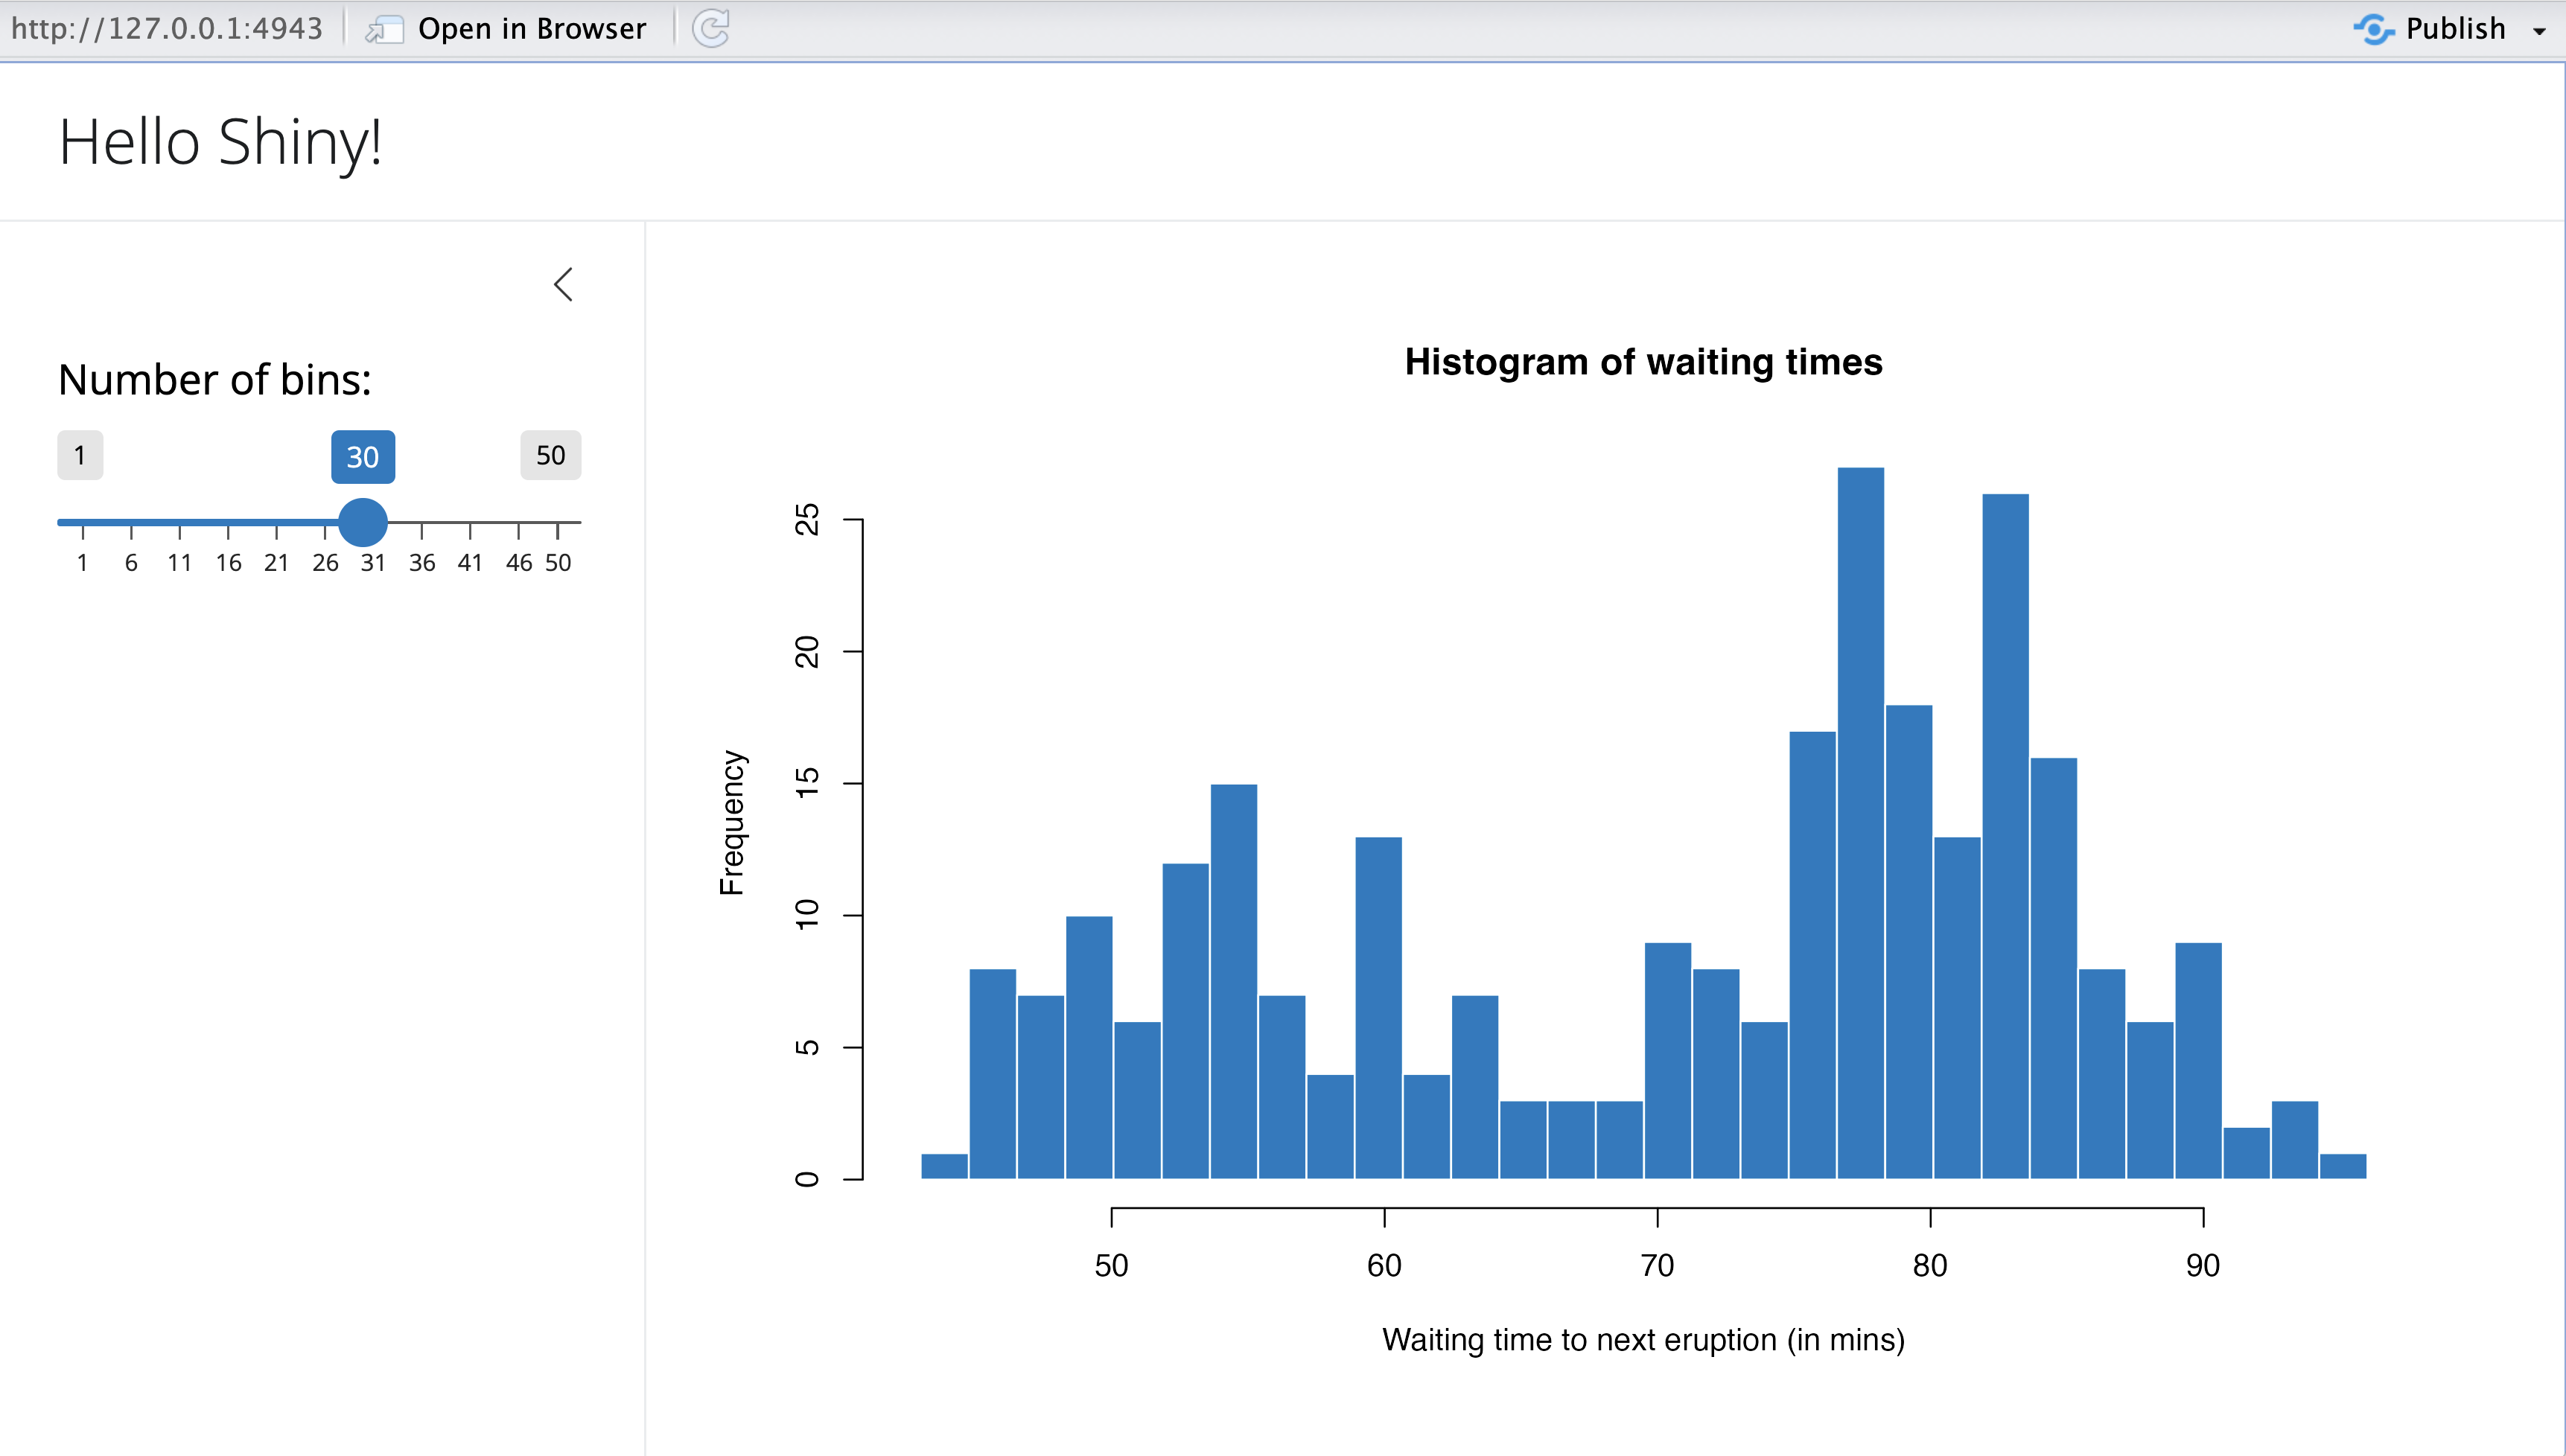Click the RStudio Shiny publish icon

[2372, 28]
